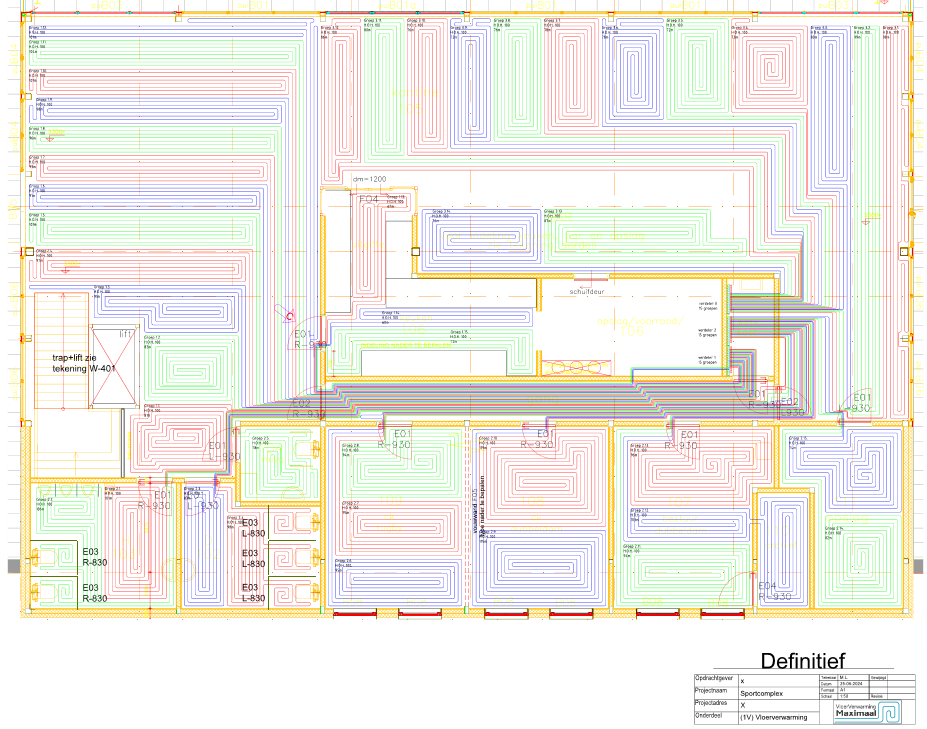Click the gray square marker on left edge
This screenshot has width=927, height=729.
click(12, 566)
